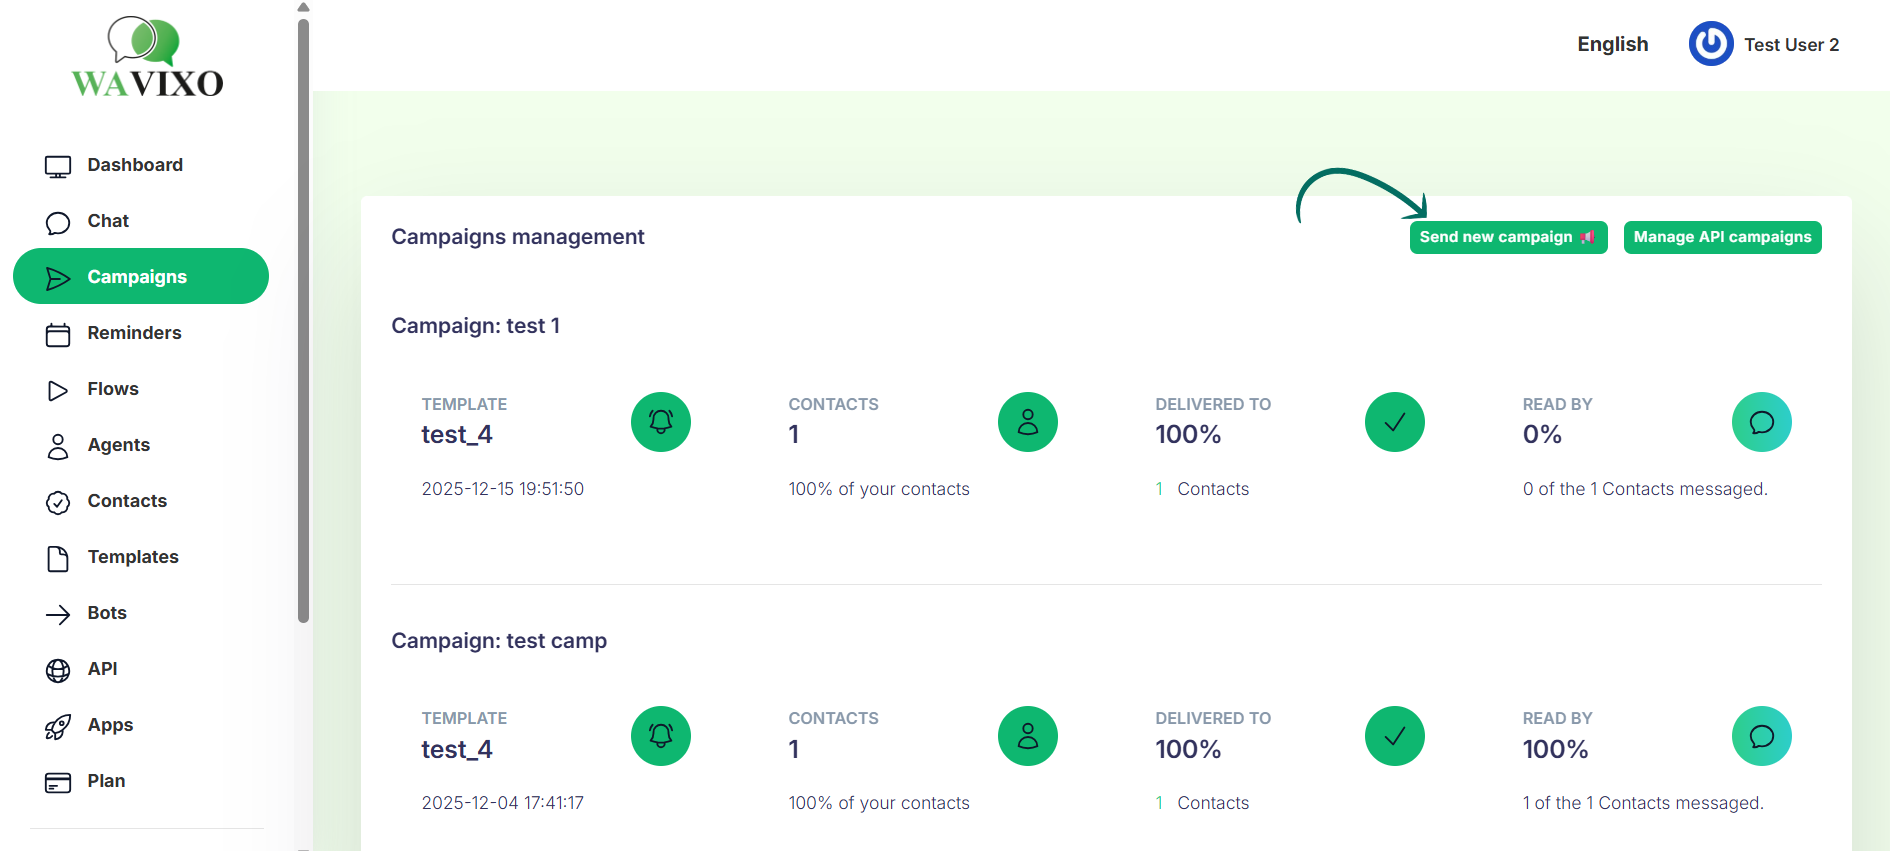
Task: Click the Agents person icon
Action: point(58,446)
